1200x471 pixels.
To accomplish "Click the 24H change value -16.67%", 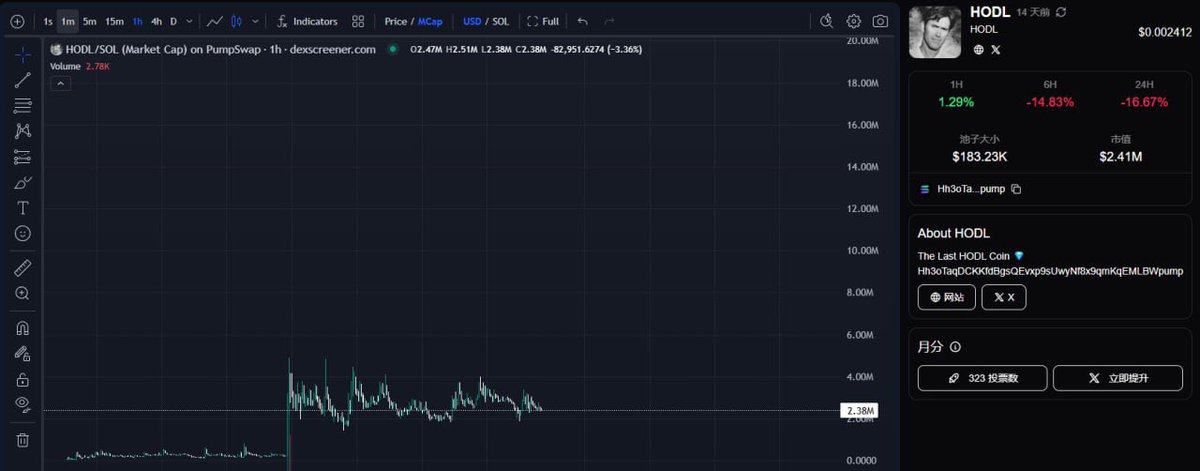I will pos(1144,102).
